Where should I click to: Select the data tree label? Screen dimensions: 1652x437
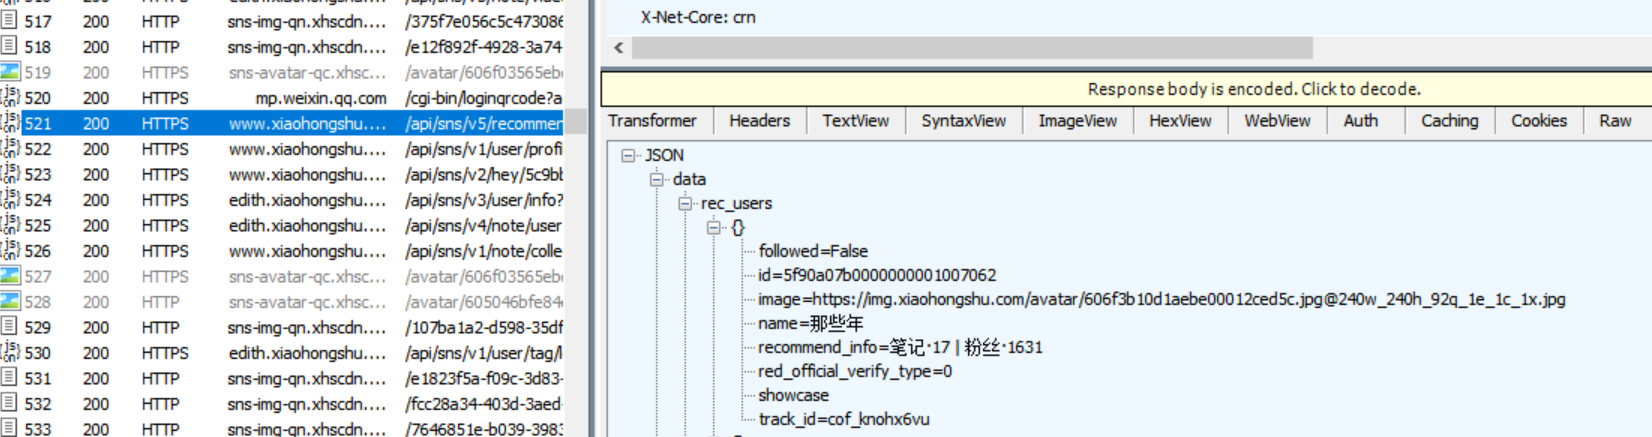point(689,179)
